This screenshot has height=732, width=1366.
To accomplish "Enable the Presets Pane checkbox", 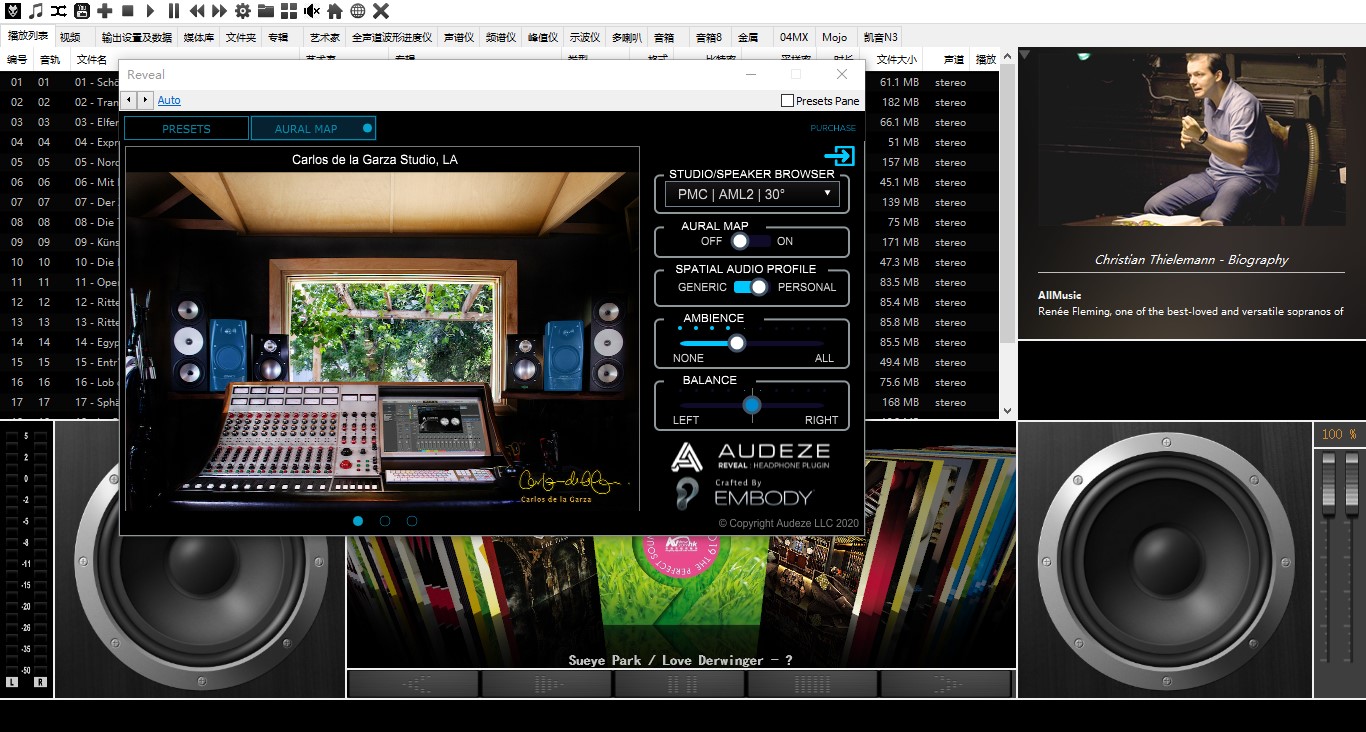I will (x=787, y=100).
